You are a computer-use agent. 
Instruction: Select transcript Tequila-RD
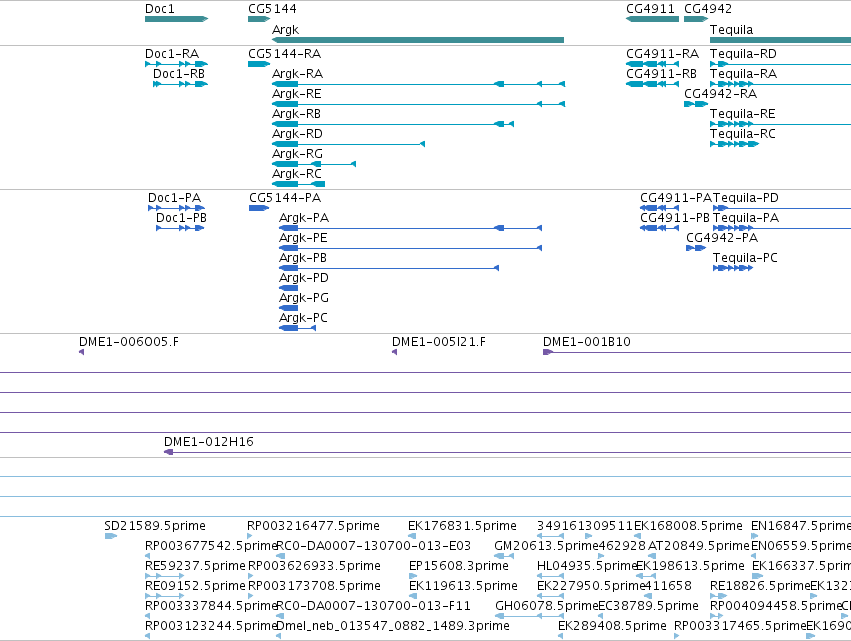click(780, 64)
